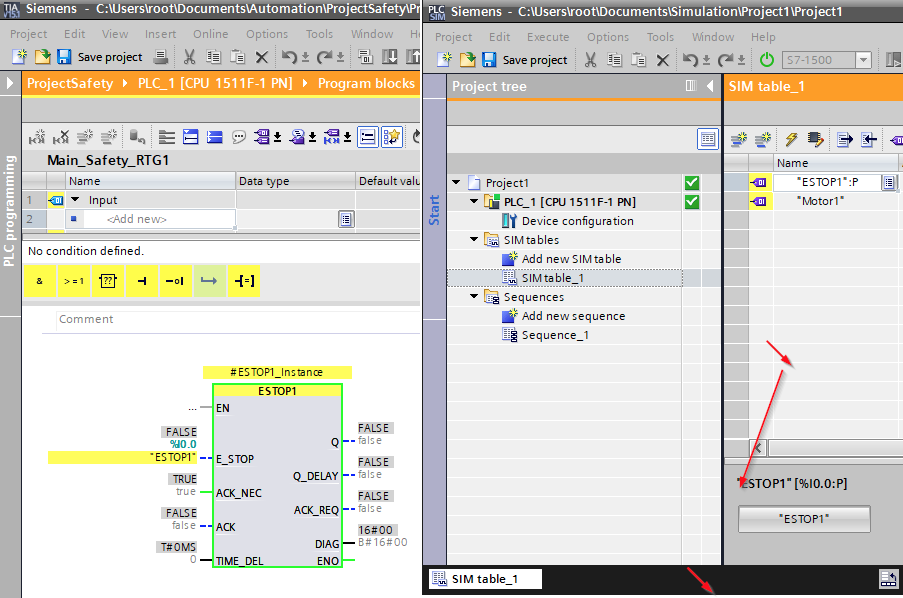This screenshot has height=598, width=903.
Task: Click import arrow icon in SIM table toolbar
Action: point(868,139)
